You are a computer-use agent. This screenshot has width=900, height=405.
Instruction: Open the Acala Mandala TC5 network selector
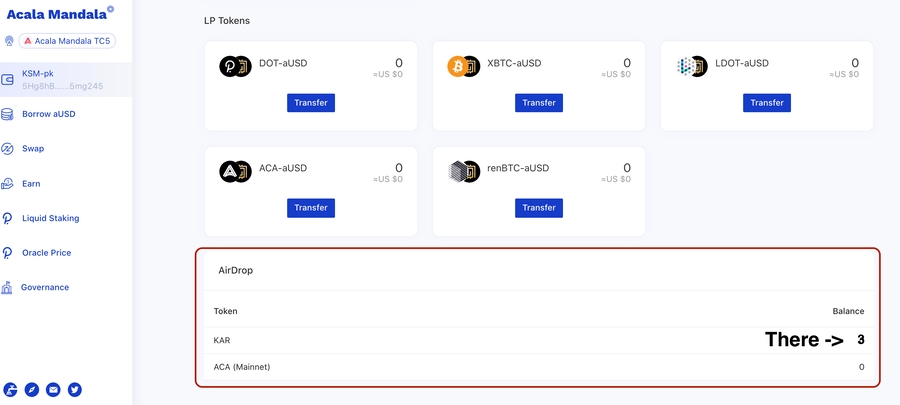(67, 41)
